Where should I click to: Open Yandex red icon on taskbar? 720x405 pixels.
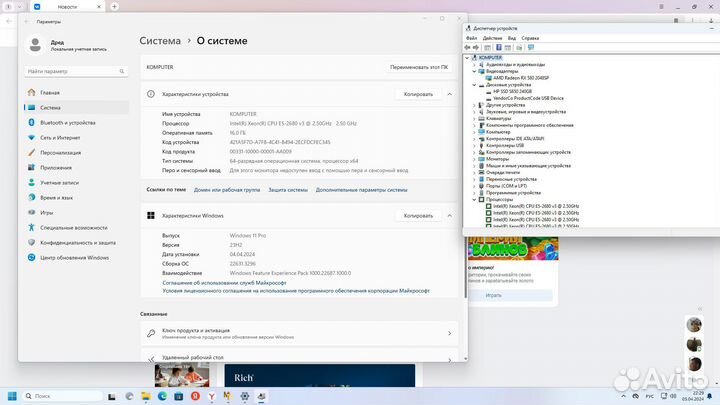click(x=195, y=396)
